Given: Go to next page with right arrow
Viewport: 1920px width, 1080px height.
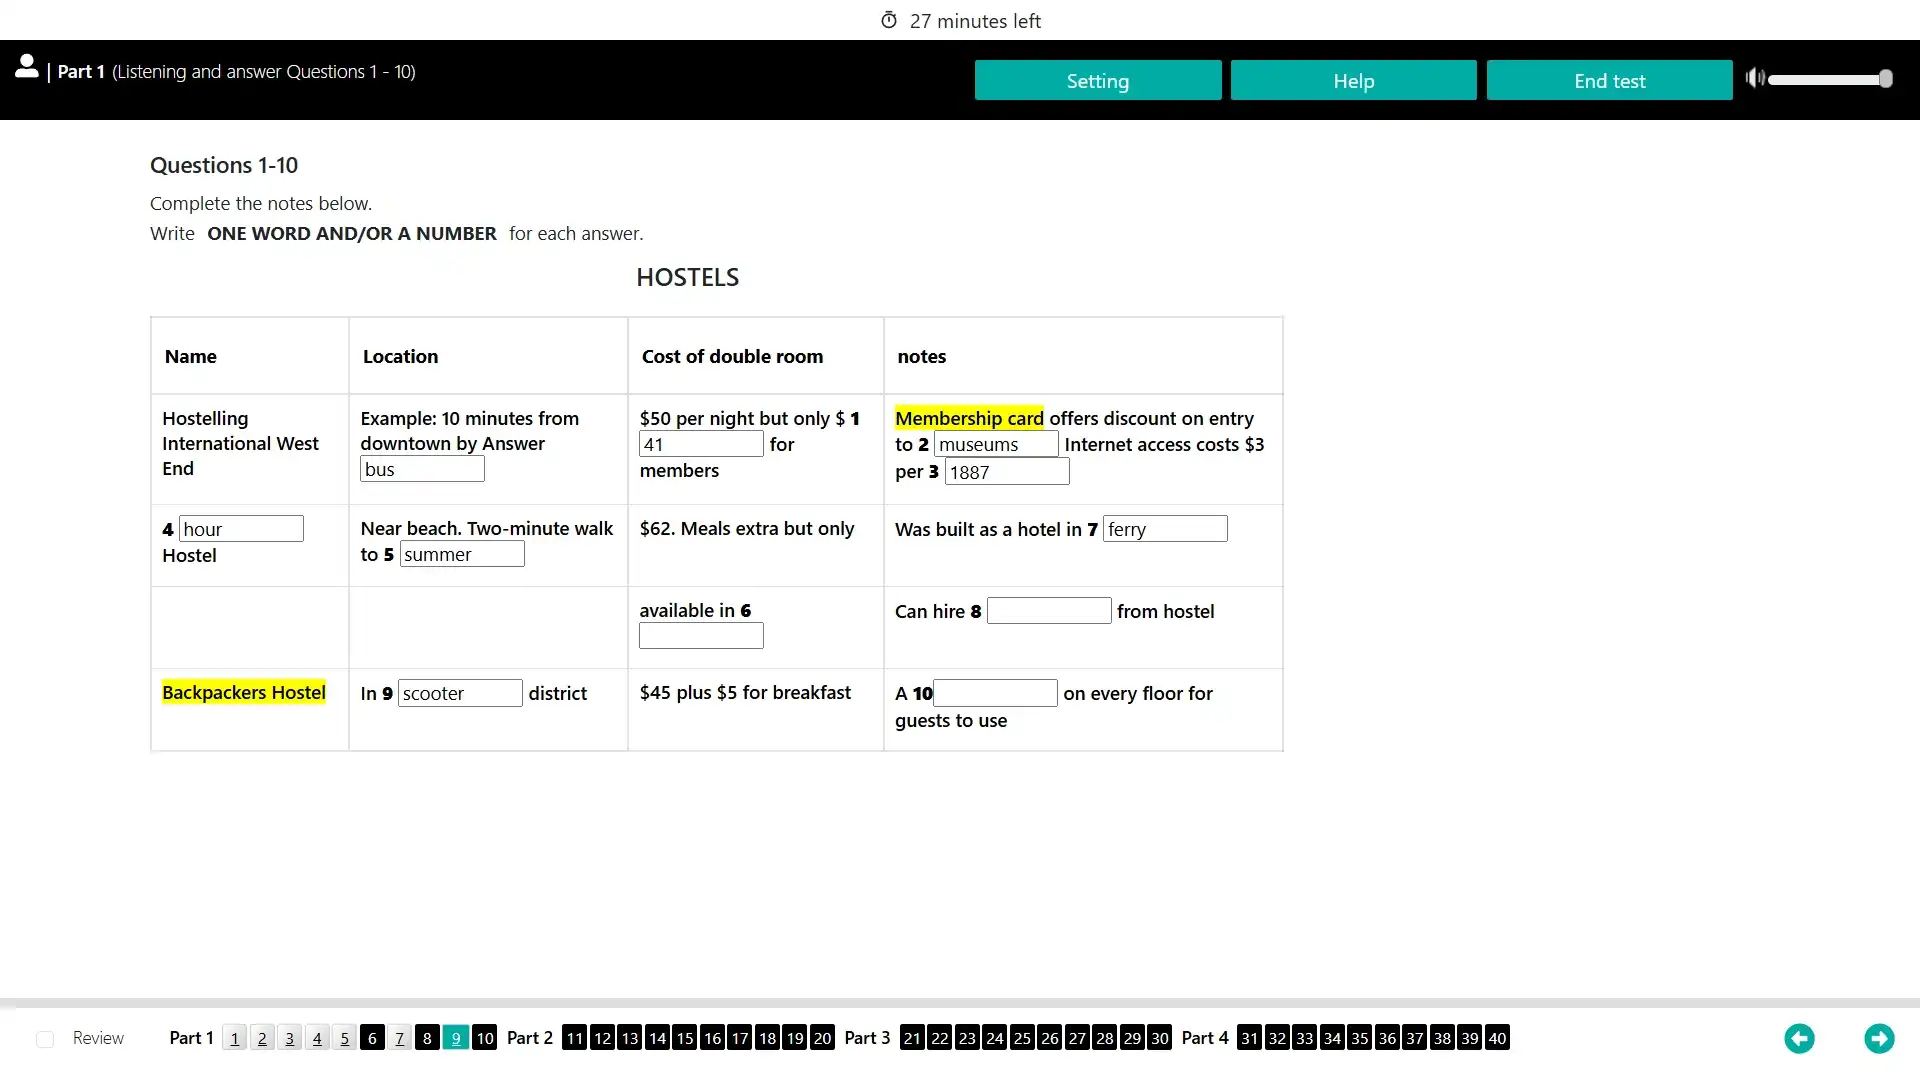Looking at the screenshot, I should click(1878, 1038).
